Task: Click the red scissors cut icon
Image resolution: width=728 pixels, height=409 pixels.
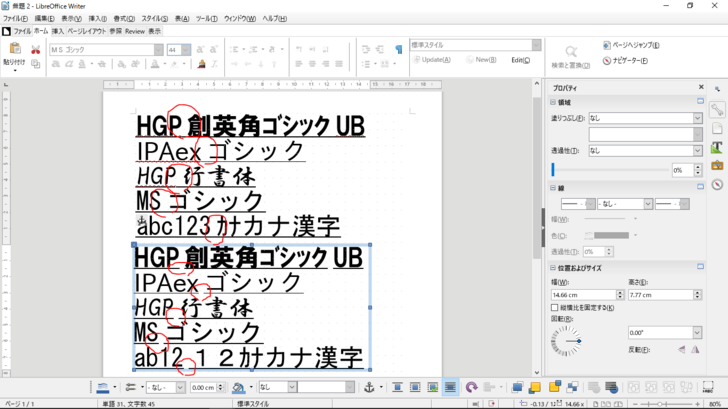Action: coord(35,50)
